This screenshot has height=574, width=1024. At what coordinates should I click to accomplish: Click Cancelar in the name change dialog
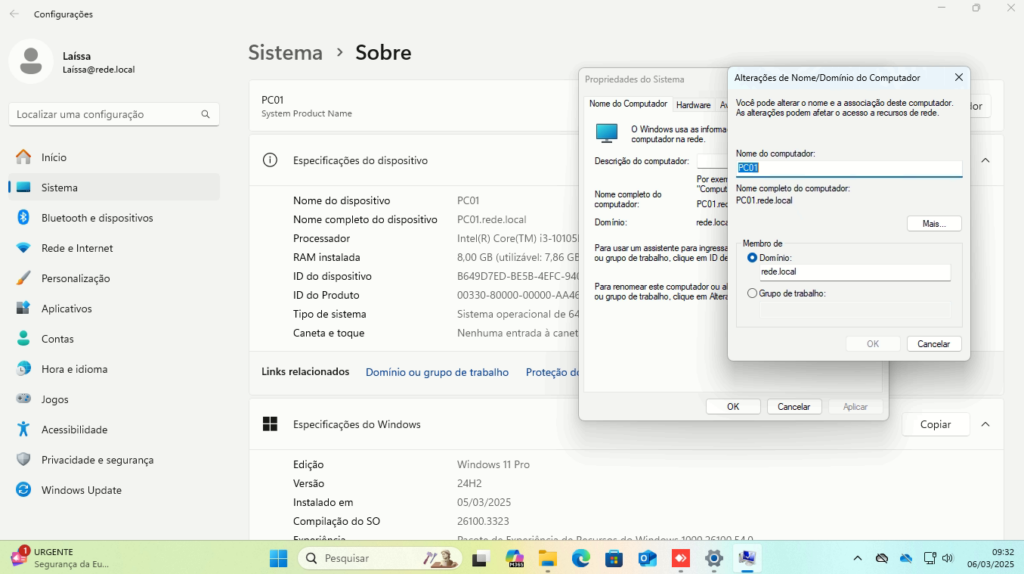pos(934,343)
